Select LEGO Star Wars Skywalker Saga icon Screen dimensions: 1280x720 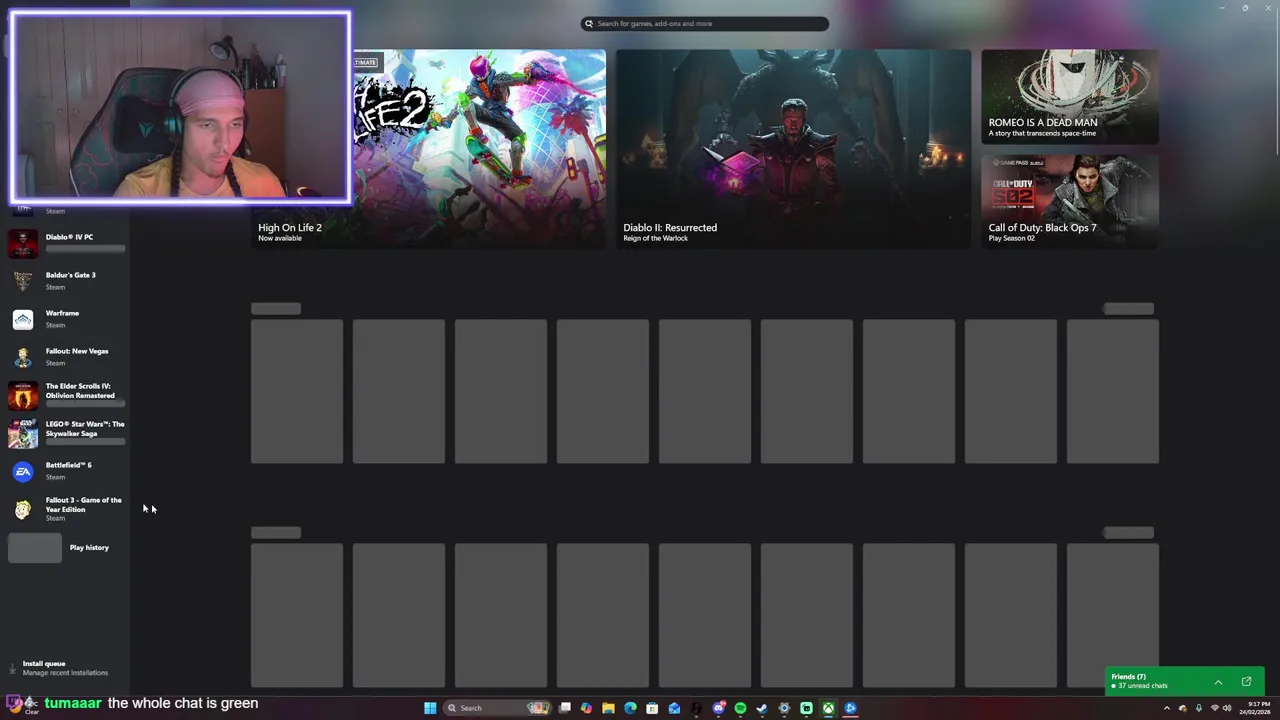pyautogui.click(x=23, y=433)
